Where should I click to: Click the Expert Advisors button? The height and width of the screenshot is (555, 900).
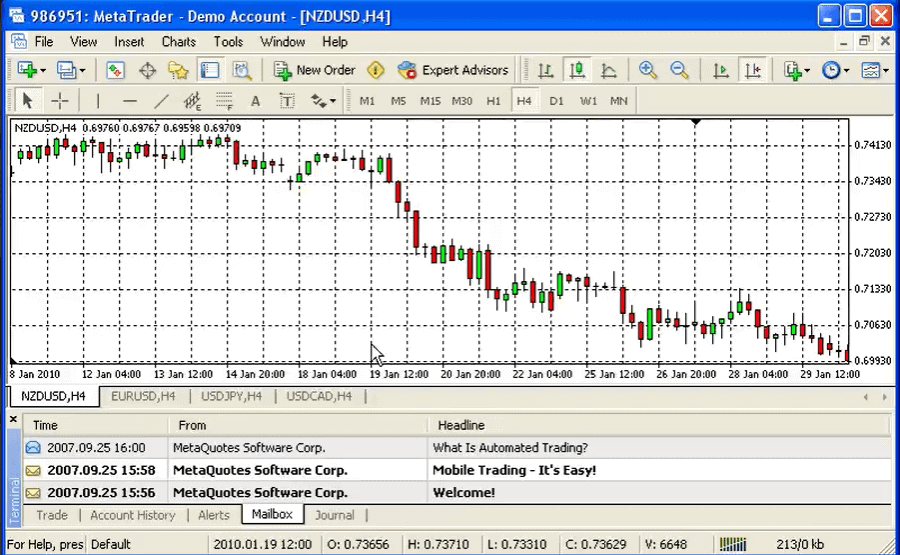tap(453, 70)
